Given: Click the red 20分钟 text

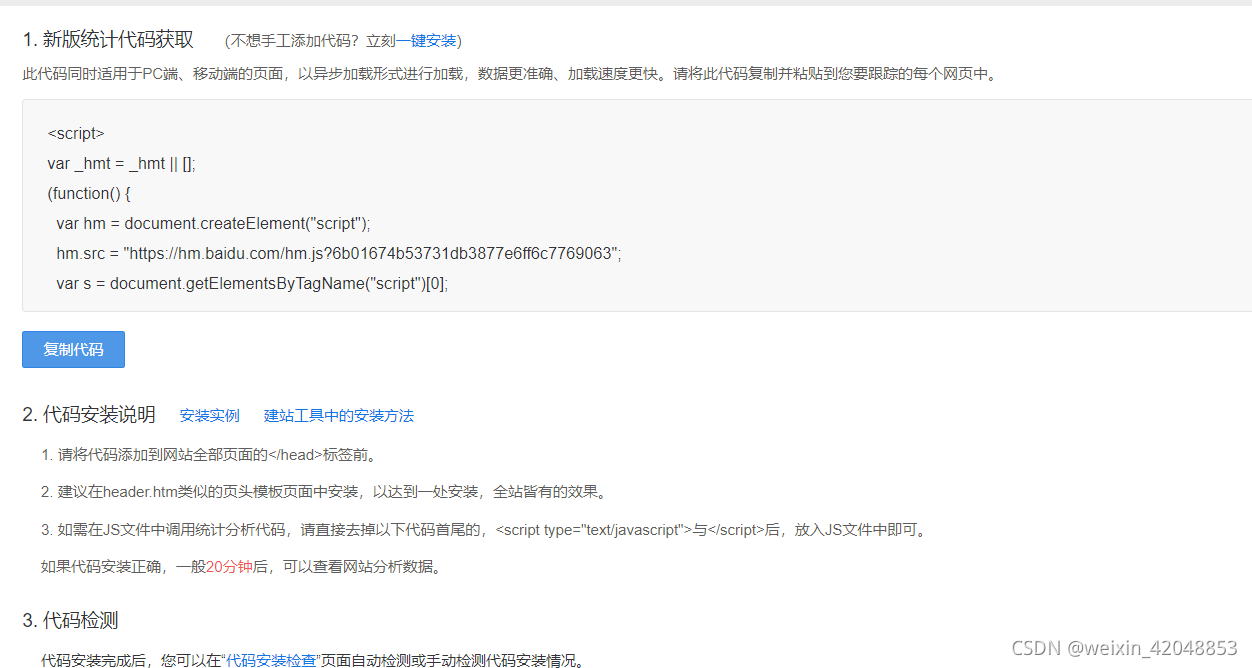Looking at the screenshot, I should click(229, 567).
